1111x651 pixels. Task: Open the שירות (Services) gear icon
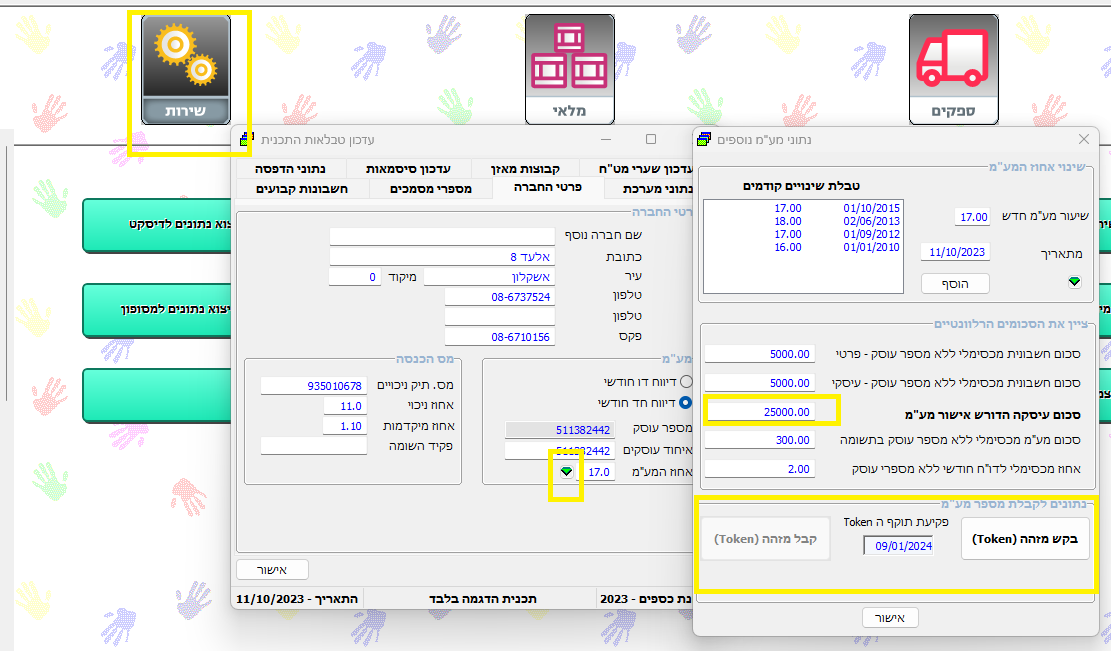point(186,68)
